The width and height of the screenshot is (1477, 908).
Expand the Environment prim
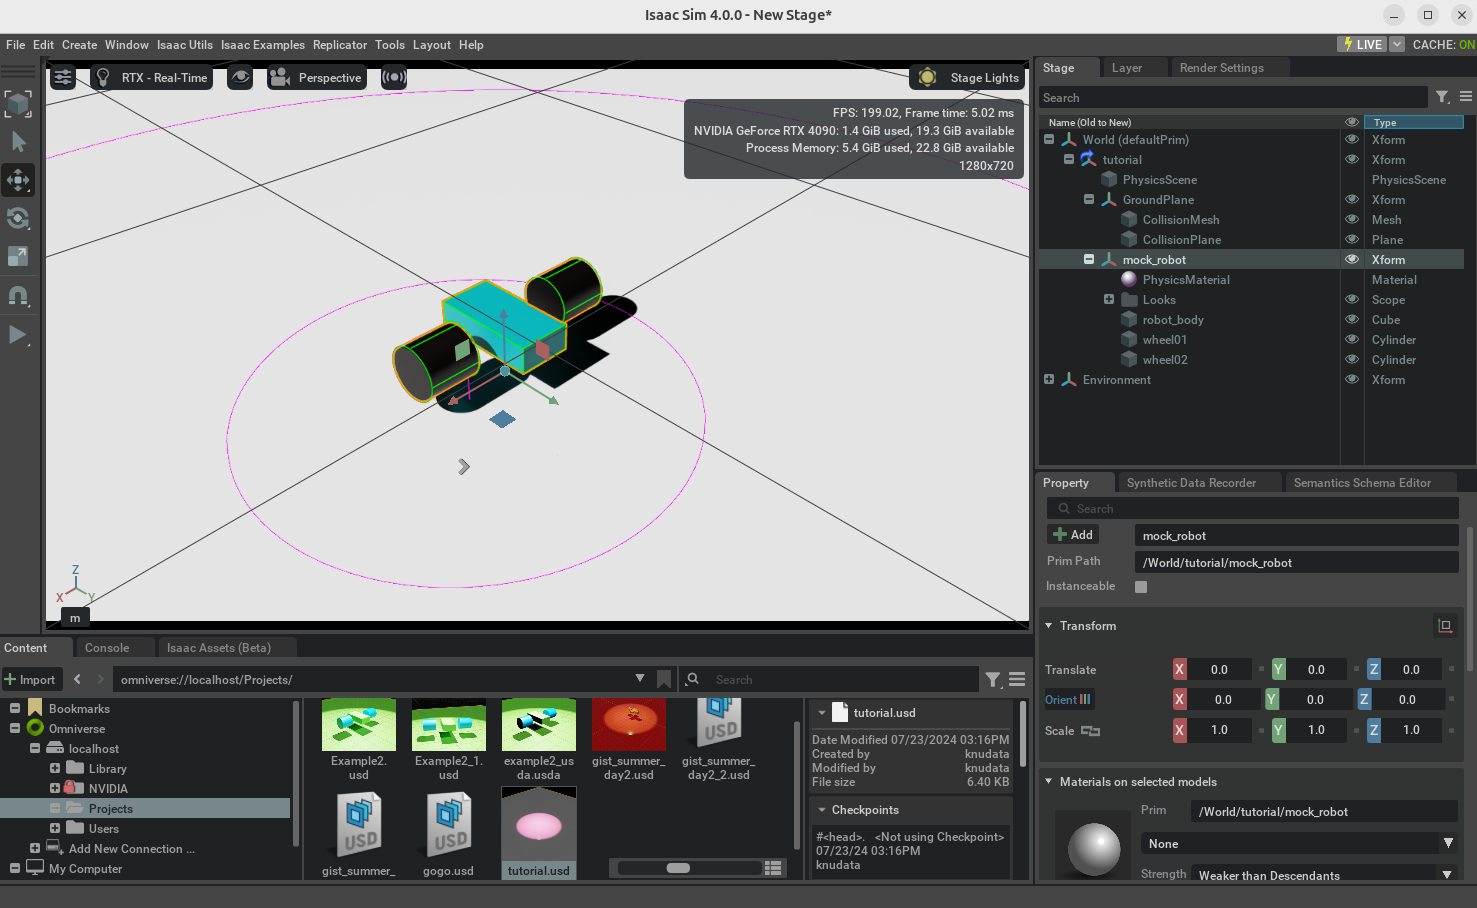pos(1049,380)
